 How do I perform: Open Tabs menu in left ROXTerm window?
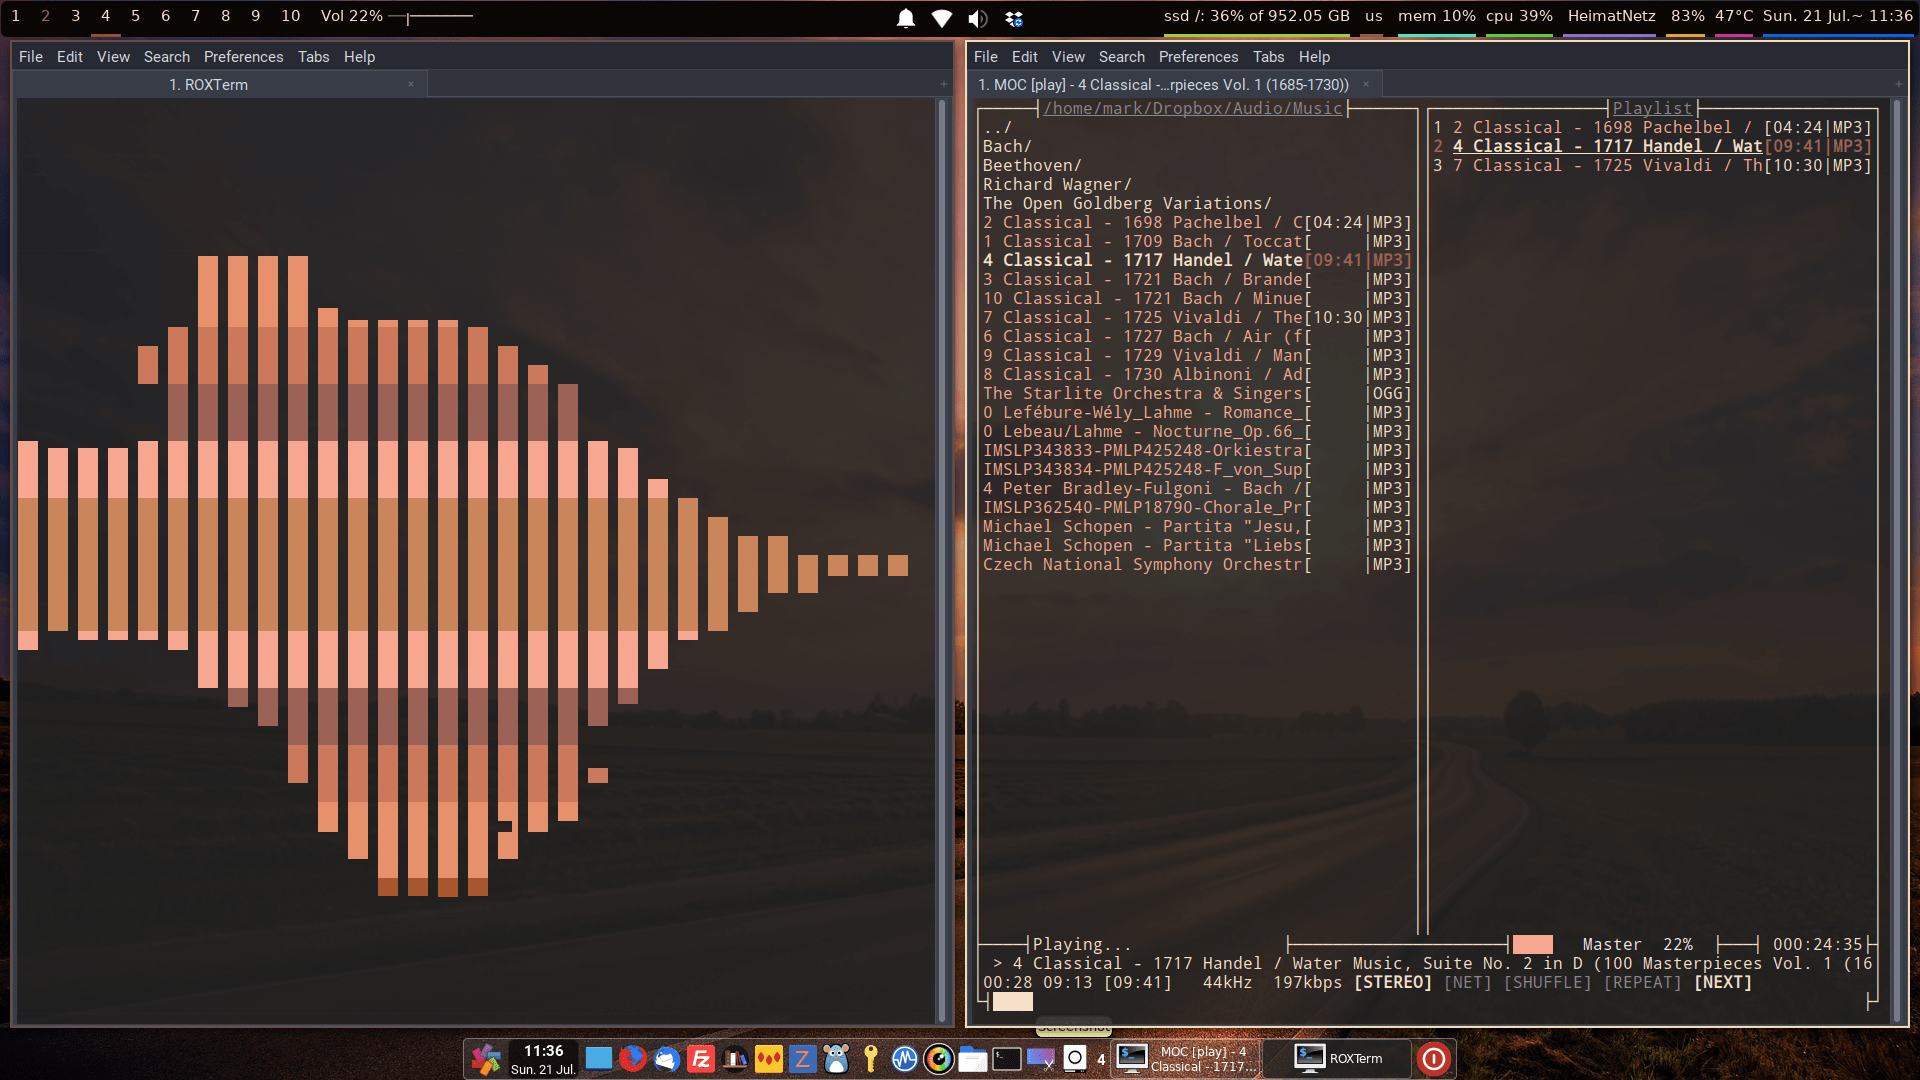pyautogui.click(x=313, y=57)
